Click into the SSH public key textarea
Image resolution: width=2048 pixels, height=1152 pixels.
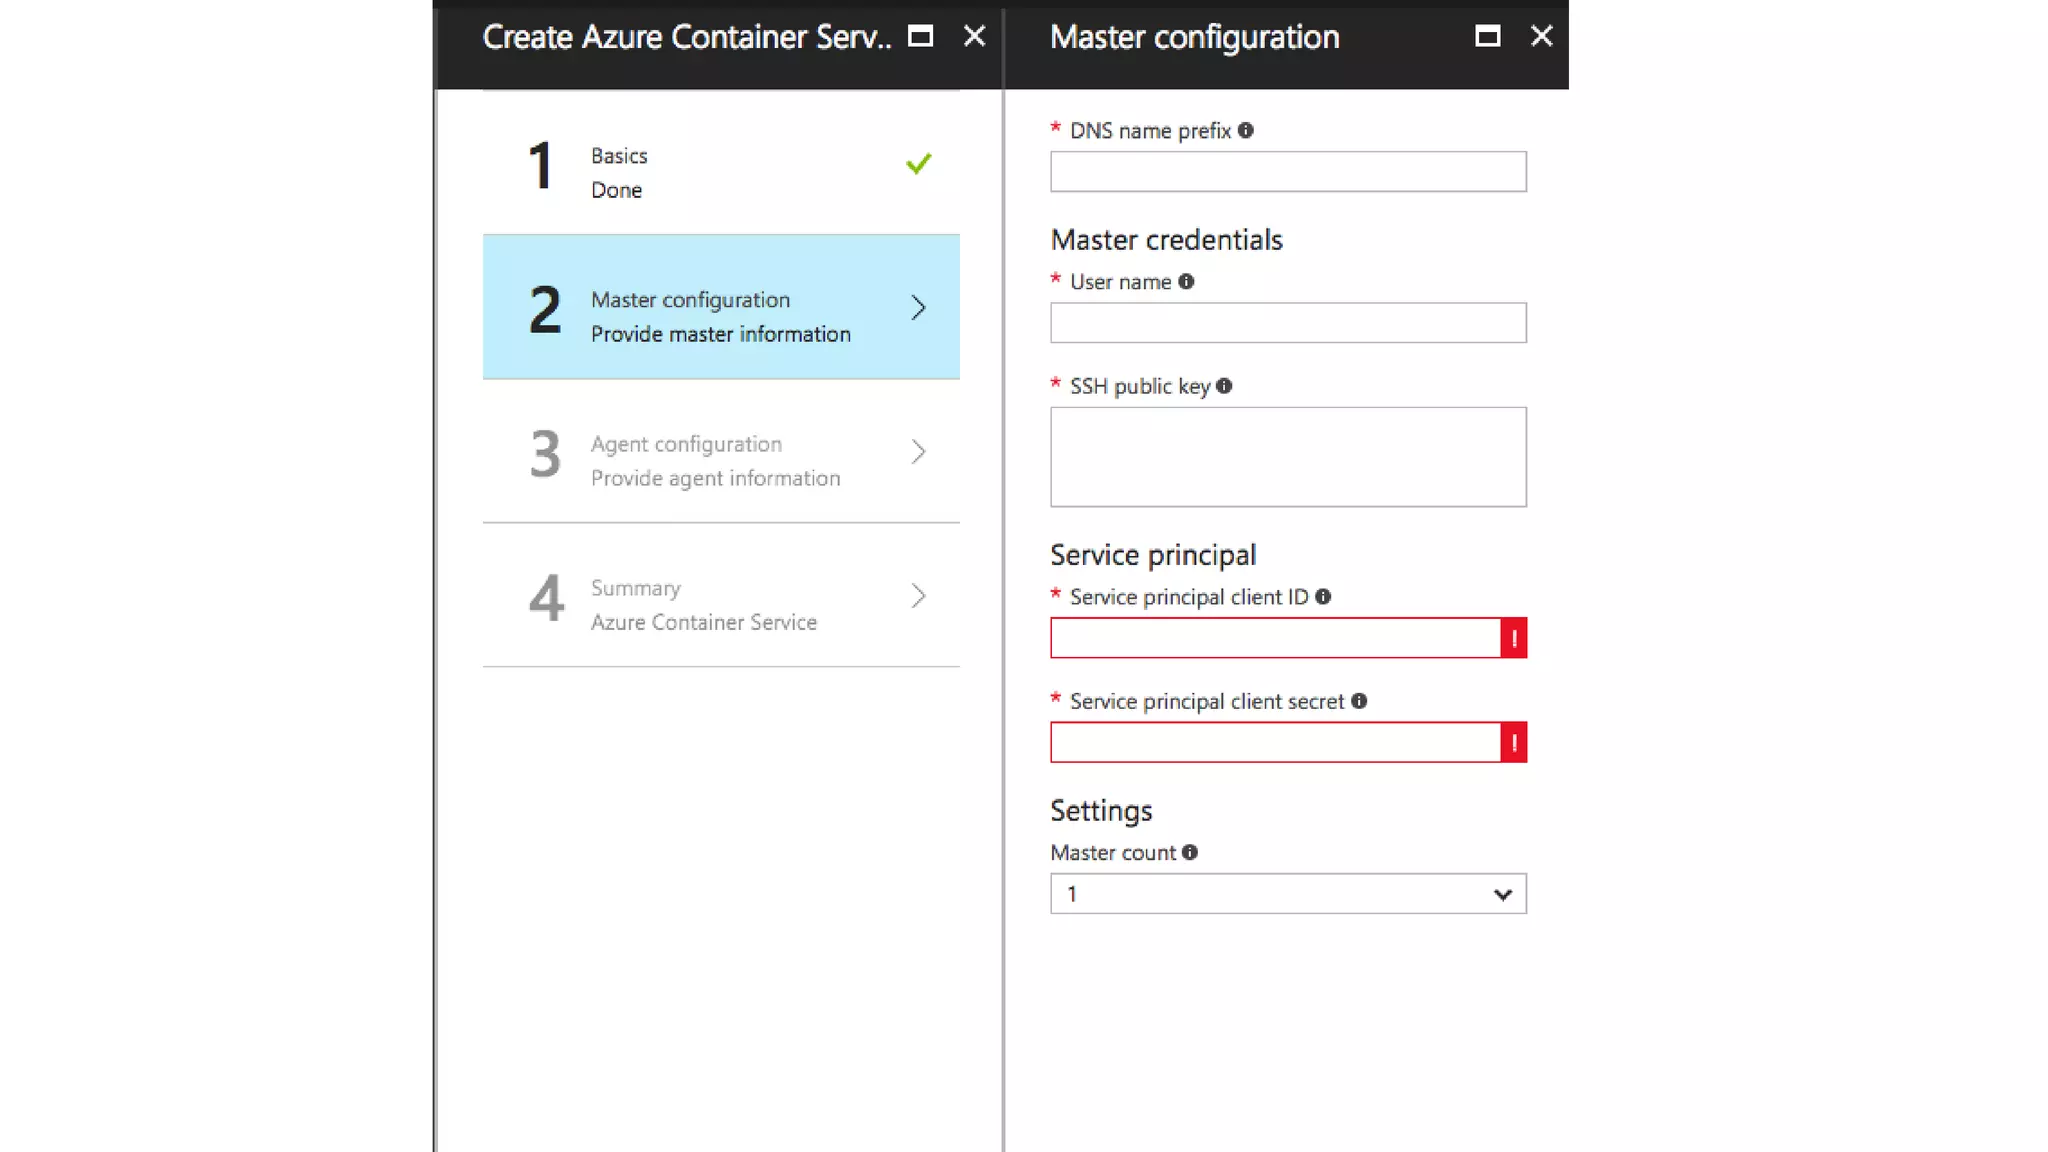click(x=1287, y=457)
